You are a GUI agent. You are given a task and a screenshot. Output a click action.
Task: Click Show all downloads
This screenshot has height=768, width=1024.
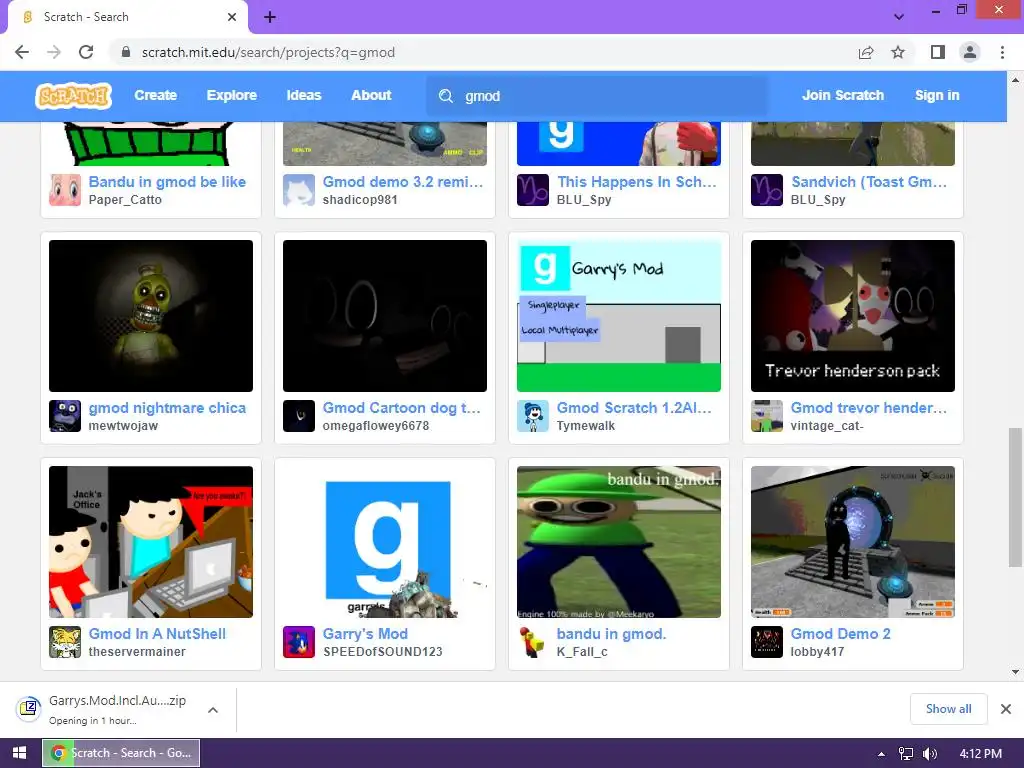(948, 709)
